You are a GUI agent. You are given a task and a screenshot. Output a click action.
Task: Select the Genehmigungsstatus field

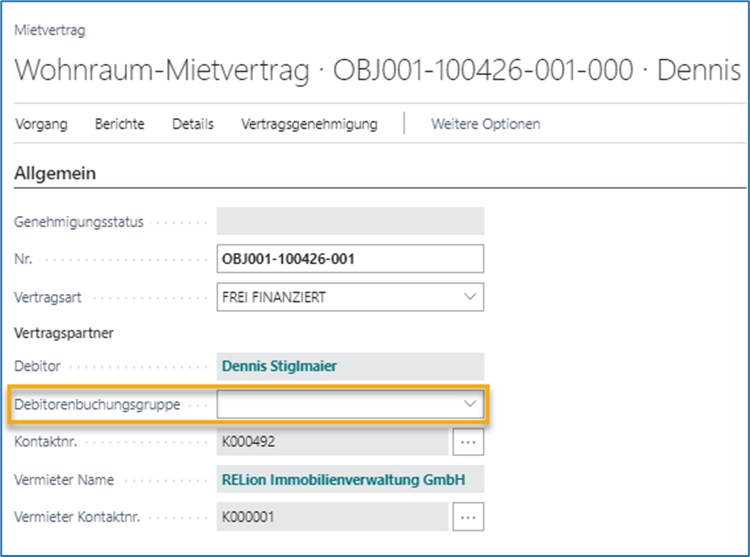pos(349,221)
